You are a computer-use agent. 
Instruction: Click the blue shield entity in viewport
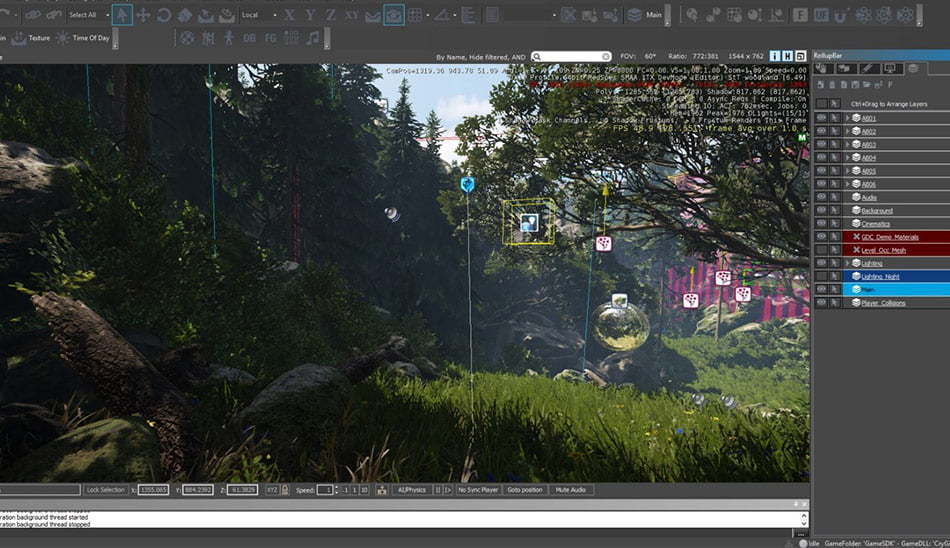(x=467, y=184)
